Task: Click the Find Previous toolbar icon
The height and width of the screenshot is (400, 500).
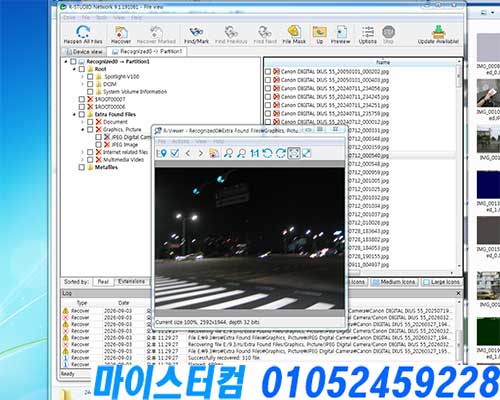Action: coord(231,34)
